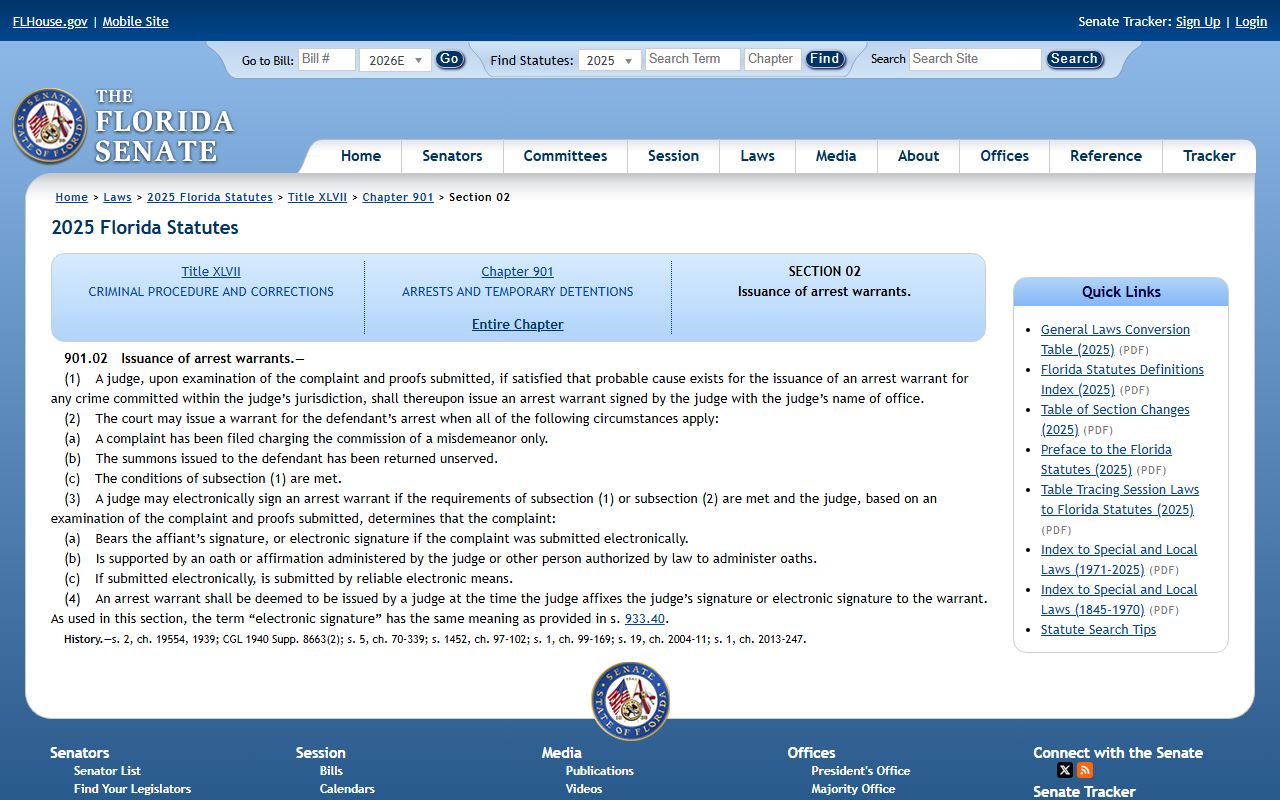The width and height of the screenshot is (1280, 800).
Task: Open the Senators menu tab
Action: click(x=452, y=156)
